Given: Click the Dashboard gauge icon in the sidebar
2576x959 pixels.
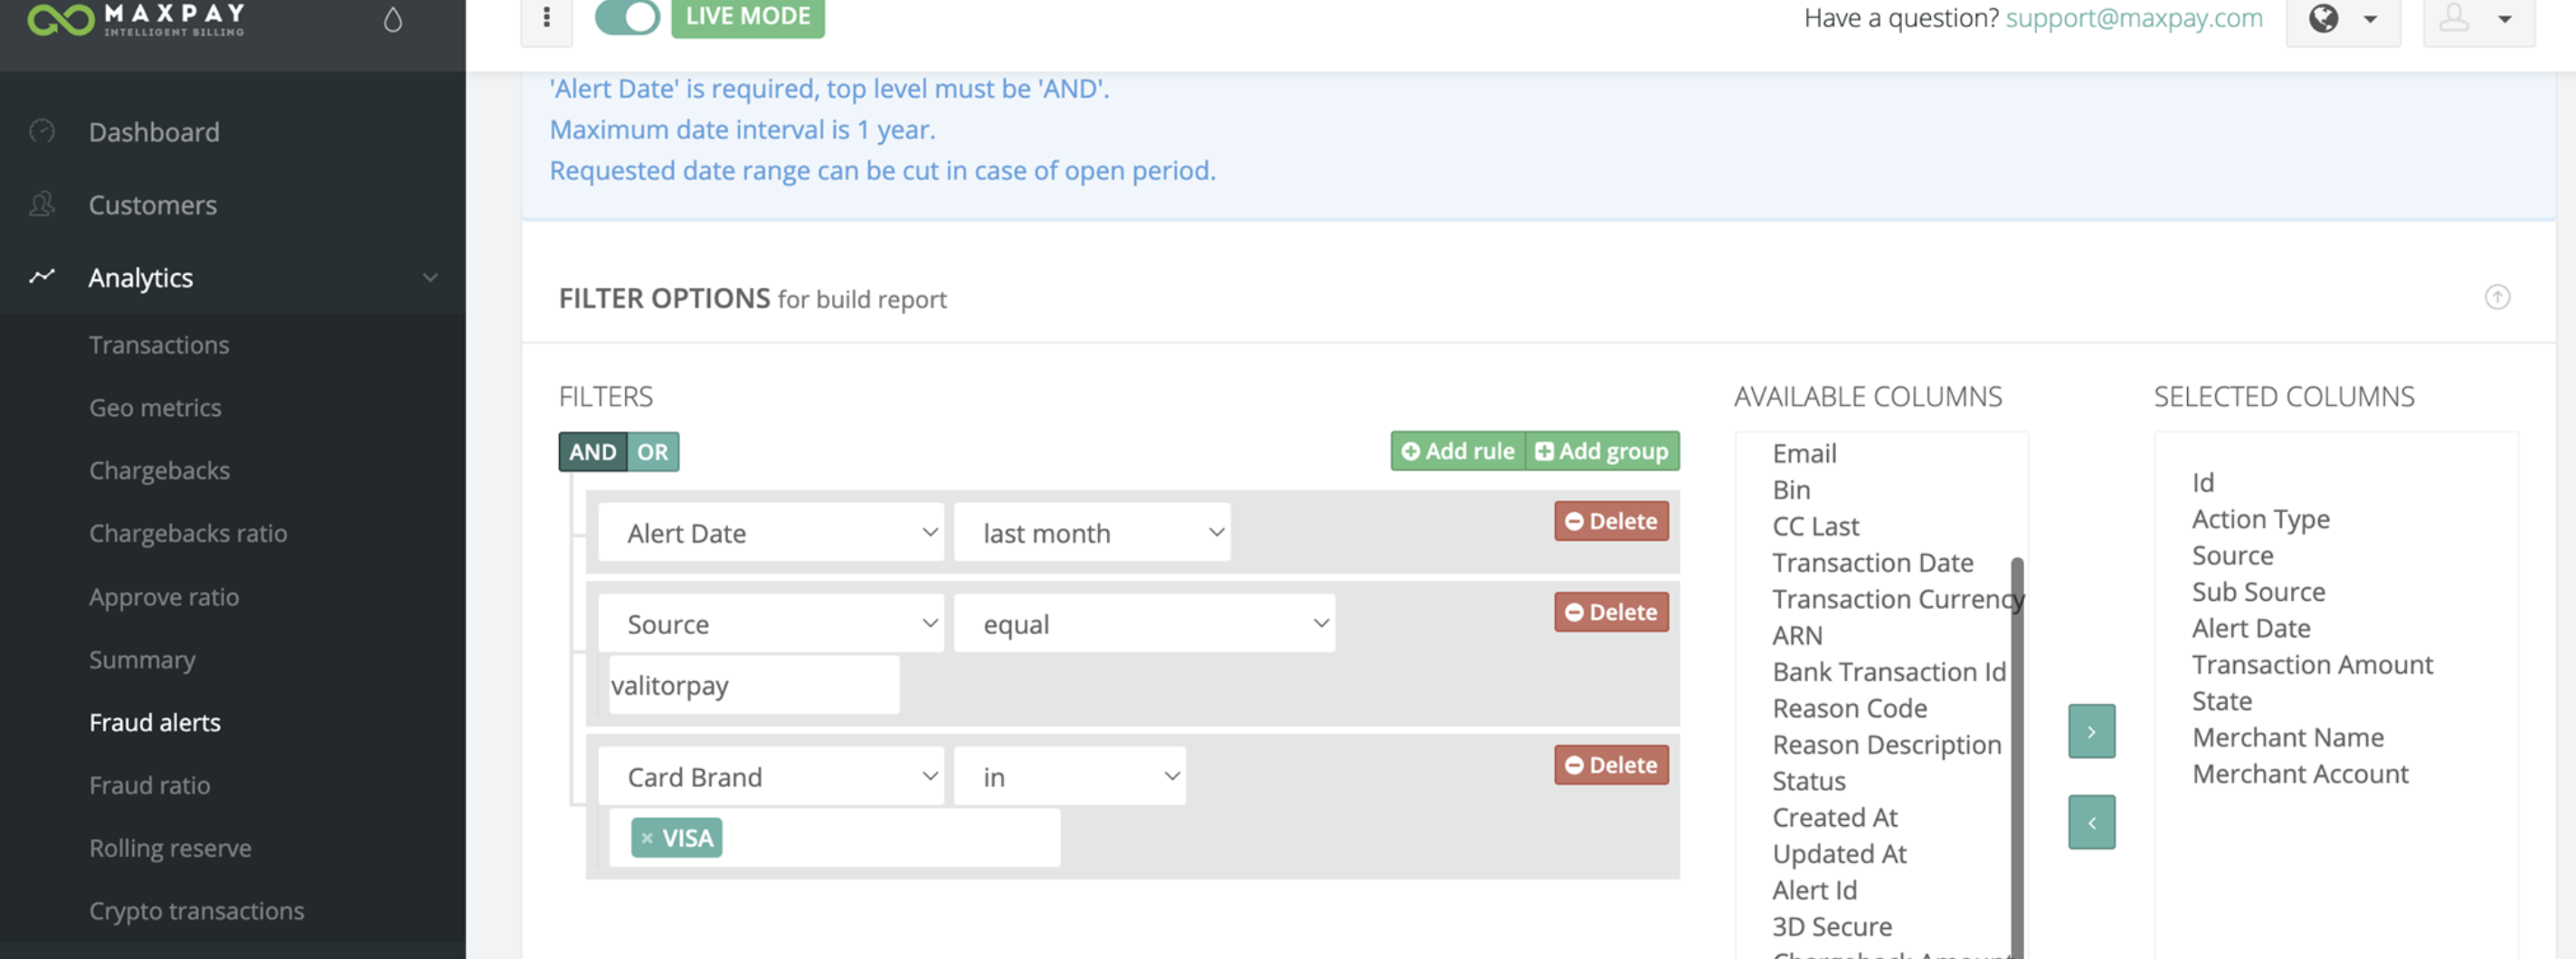Looking at the screenshot, I should click(42, 131).
